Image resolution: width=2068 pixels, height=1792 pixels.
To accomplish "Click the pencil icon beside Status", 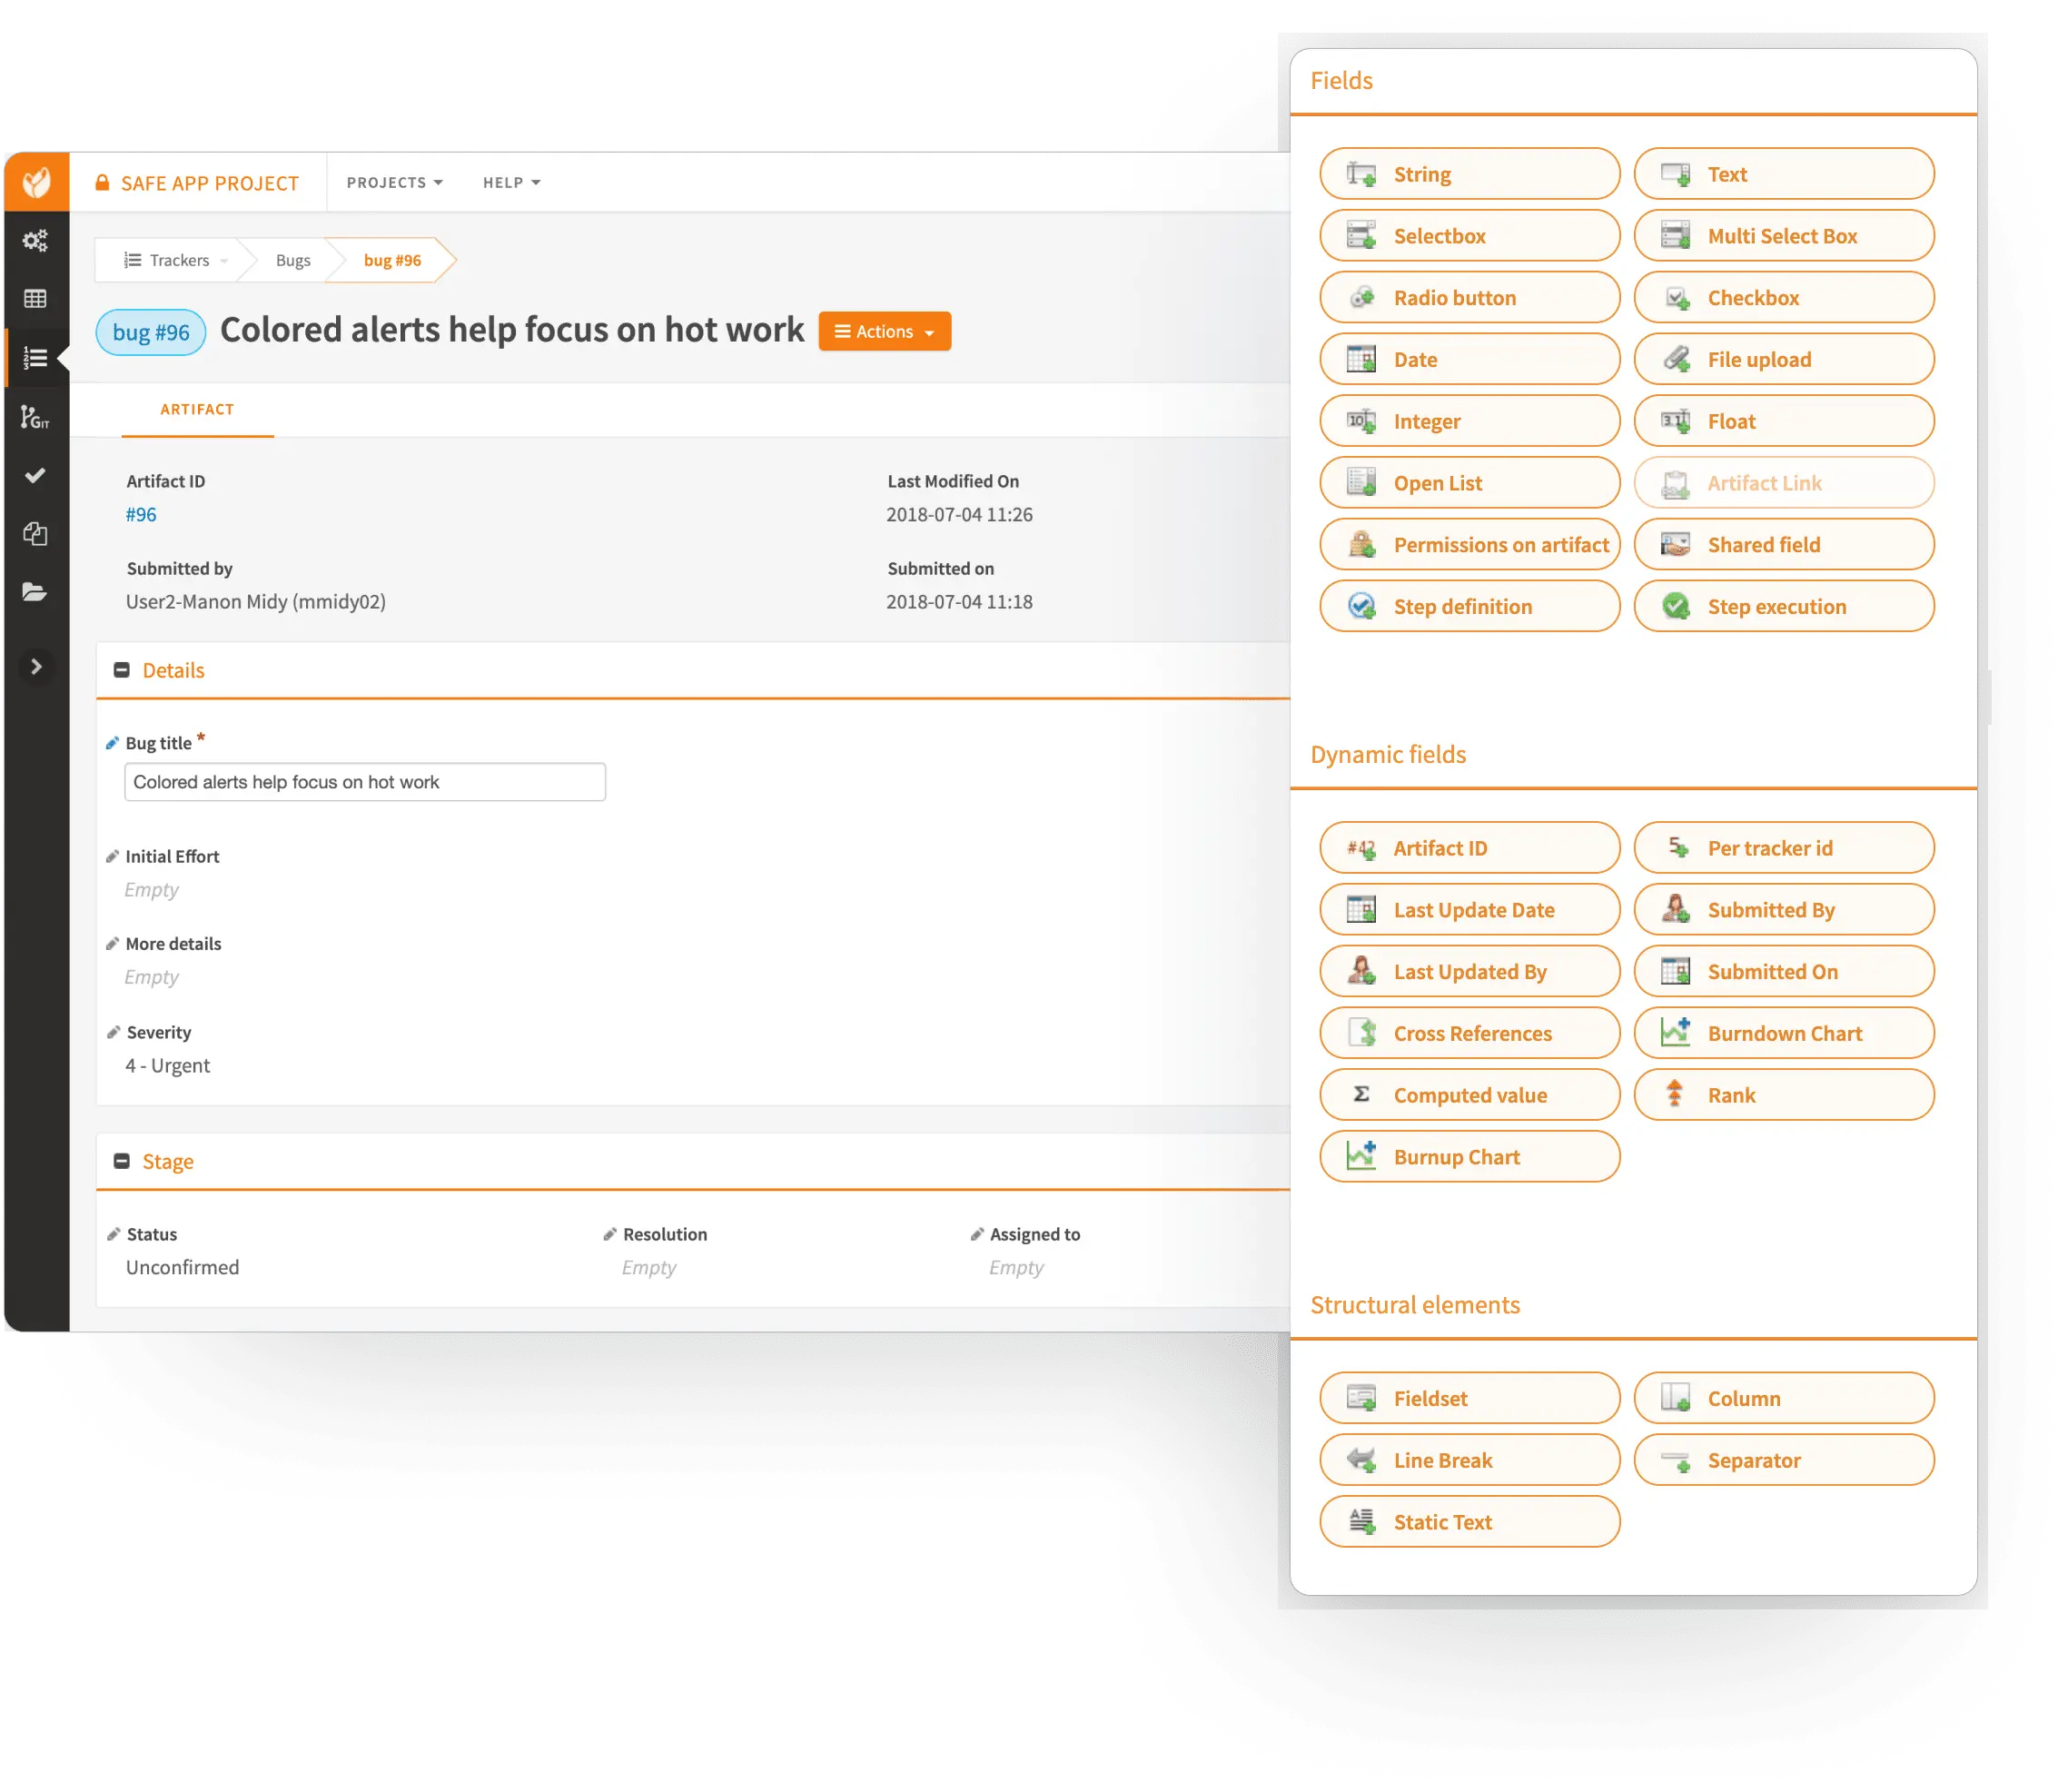I will (x=113, y=1235).
